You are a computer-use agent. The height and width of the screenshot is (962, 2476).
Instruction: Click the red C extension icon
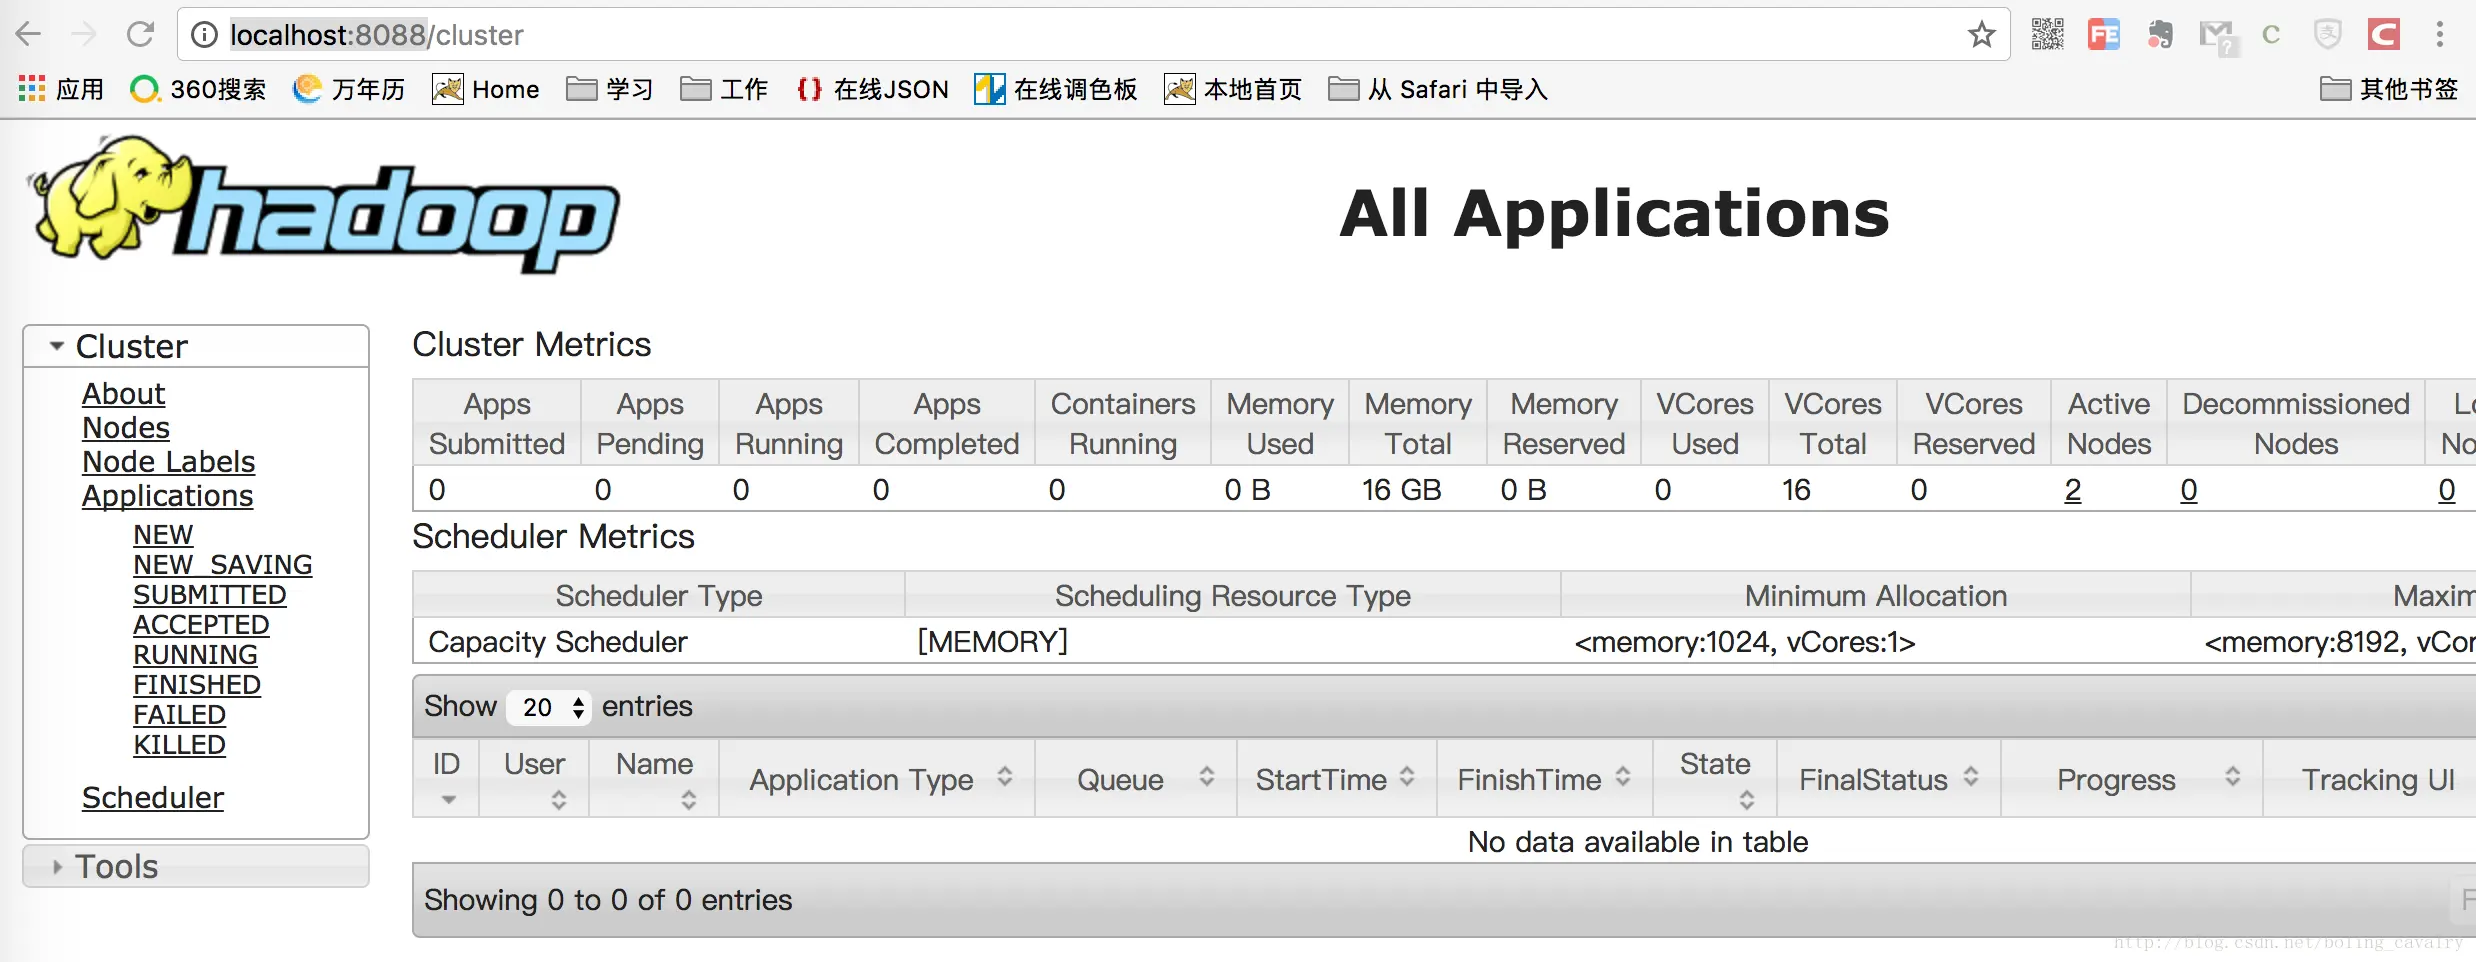coord(2384,35)
